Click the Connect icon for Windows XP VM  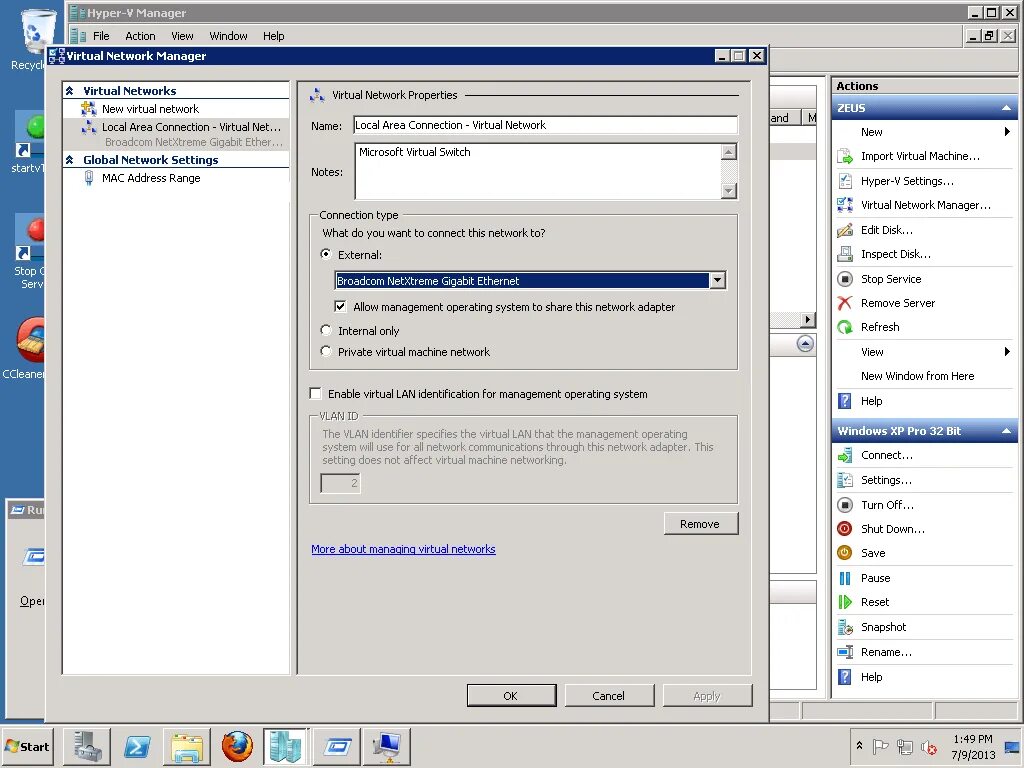(x=844, y=455)
